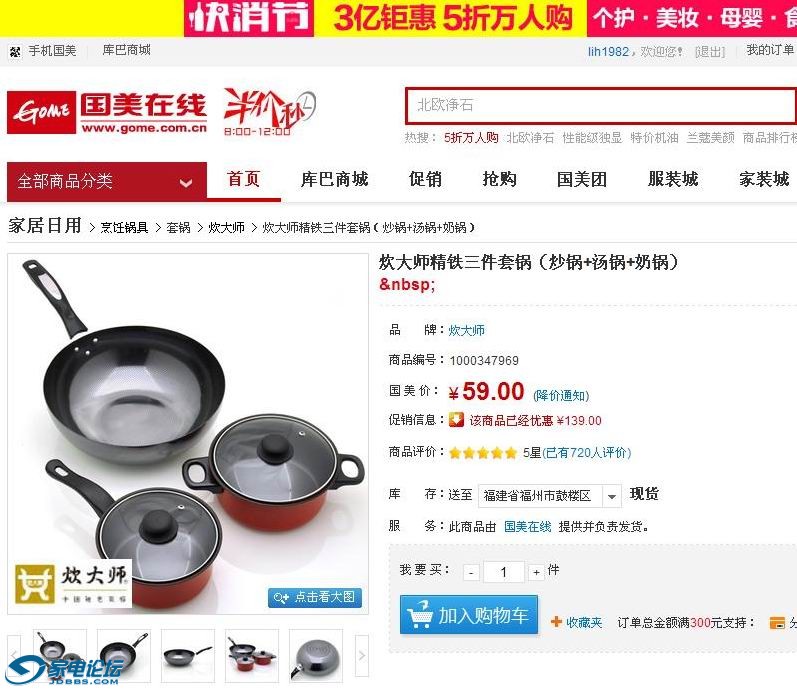Click the mobile Gome phone icon
This screenshot has width=797, height=691.
(x=16, y=51)
